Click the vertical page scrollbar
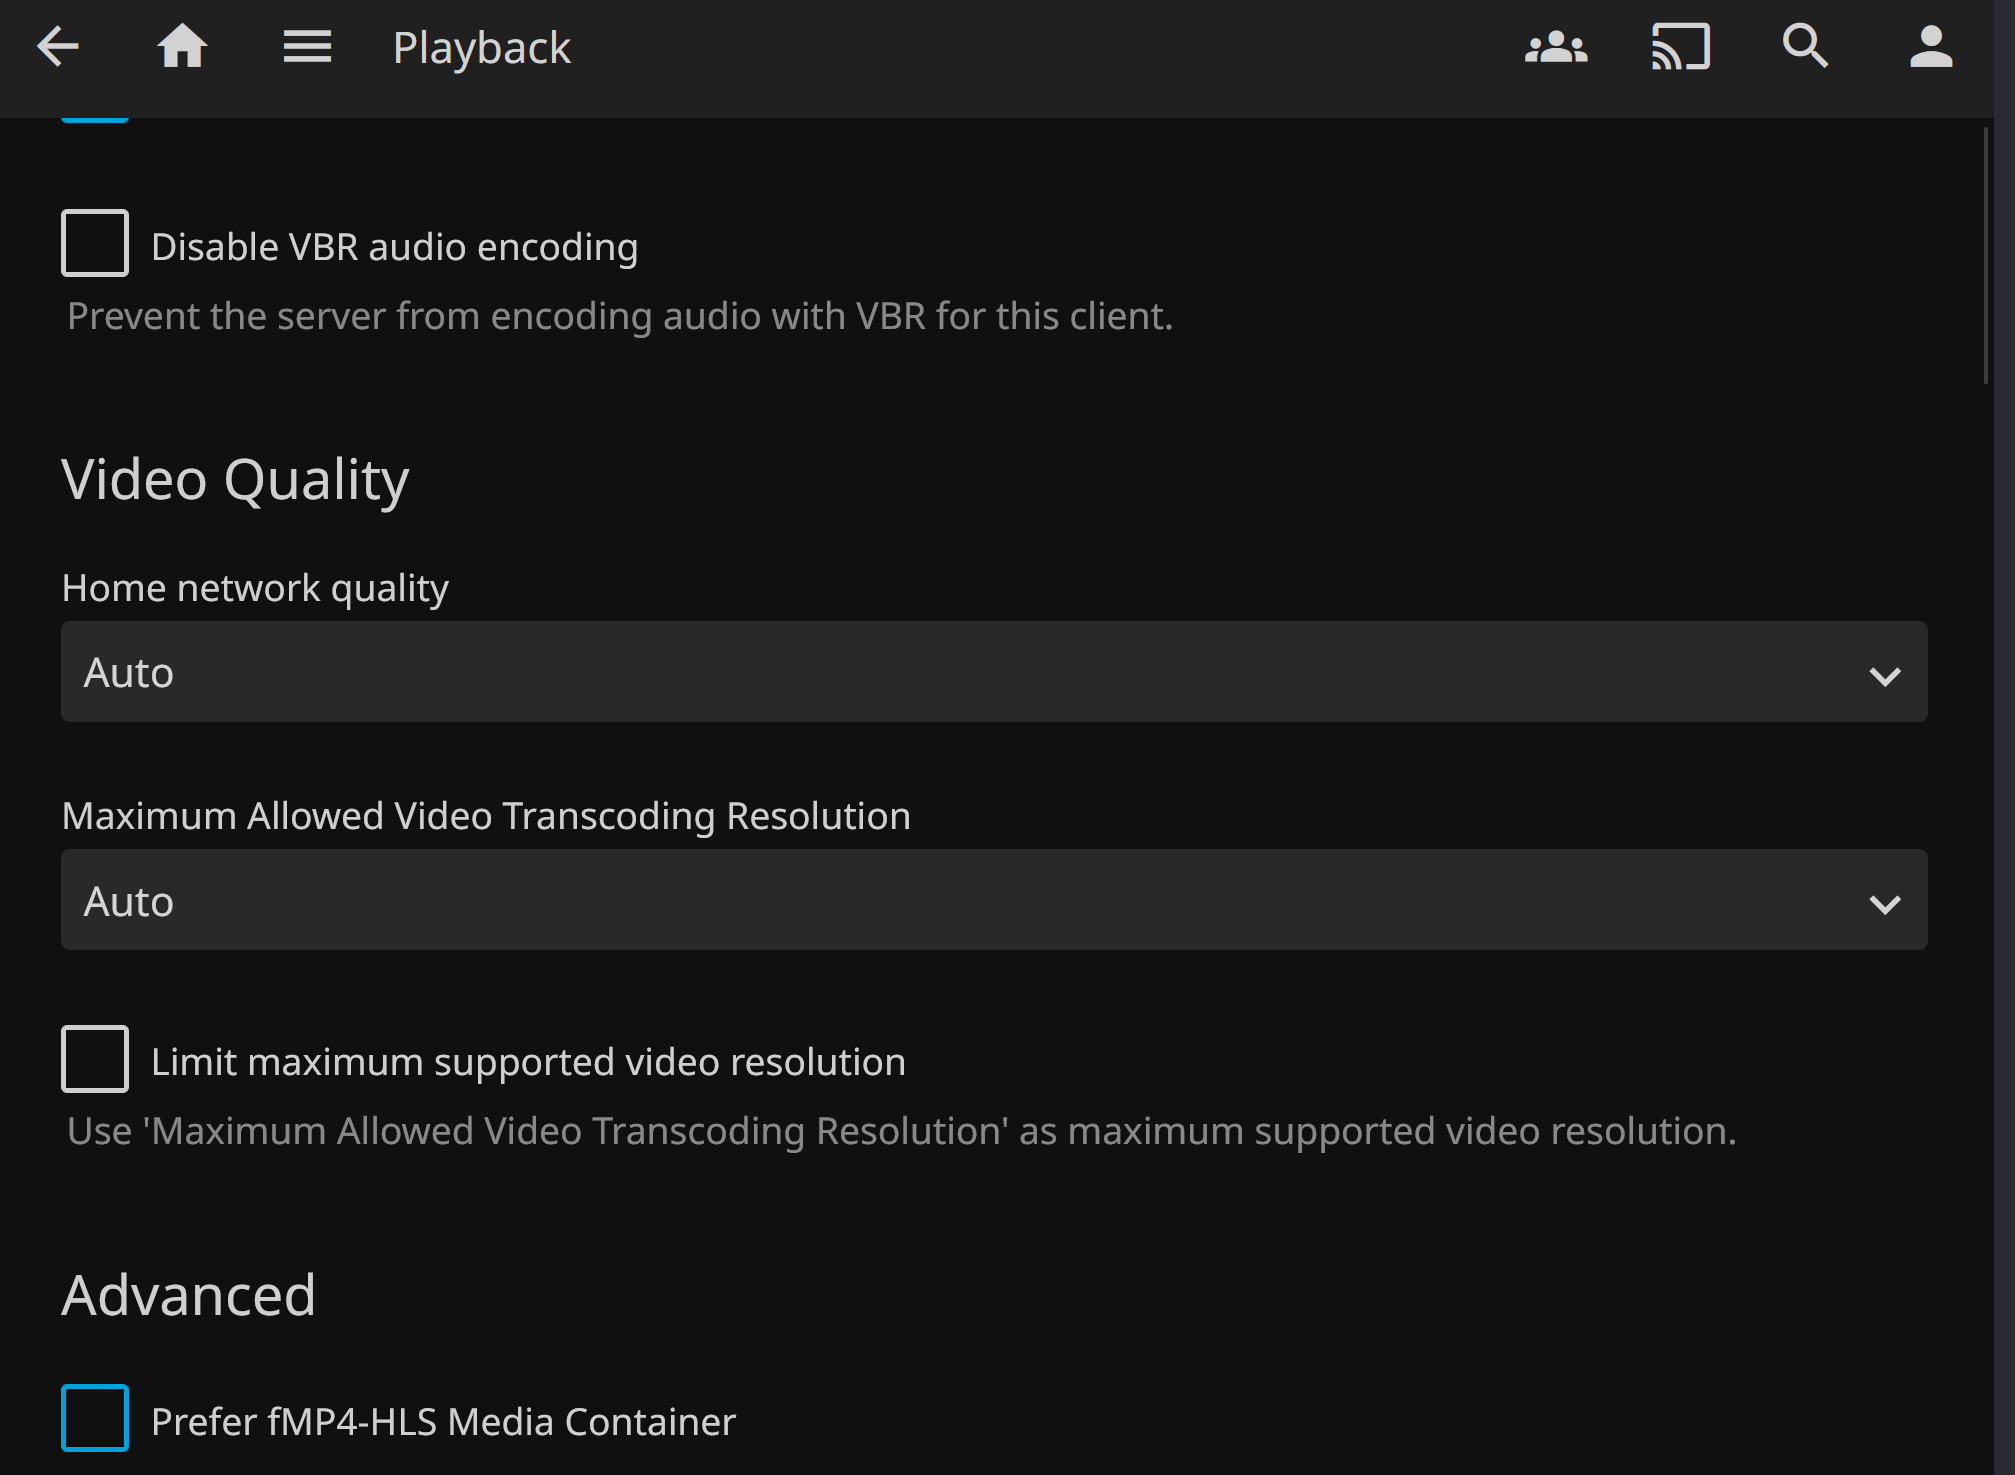2015x1475 pixels. pyautogui.click(x=1986, y=255)
